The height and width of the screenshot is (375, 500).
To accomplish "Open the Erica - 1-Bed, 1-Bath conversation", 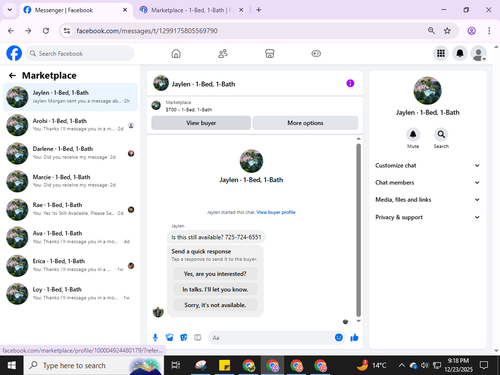I will pos(70,265).
